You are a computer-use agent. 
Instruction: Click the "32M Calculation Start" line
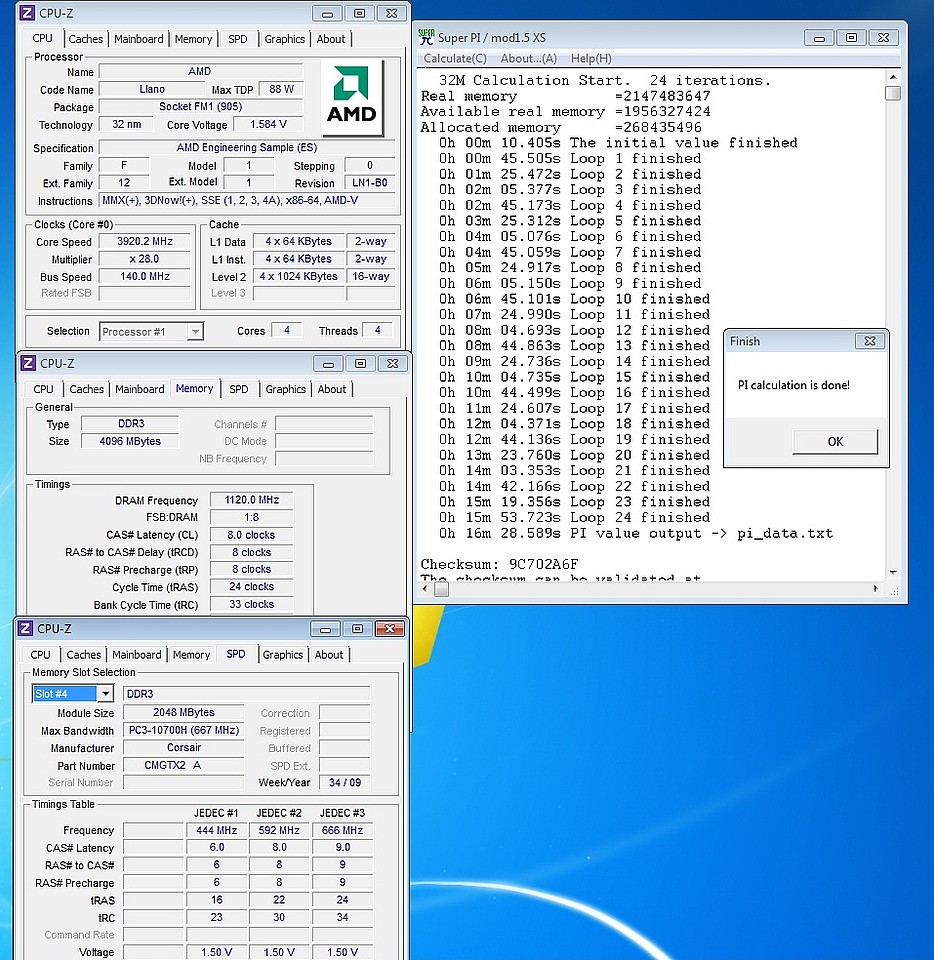605,80
